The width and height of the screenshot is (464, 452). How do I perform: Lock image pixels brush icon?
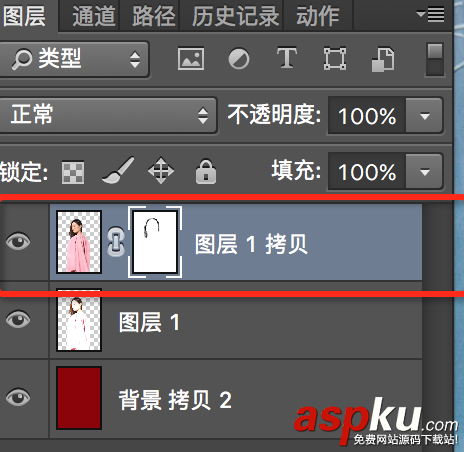point(118,170)
